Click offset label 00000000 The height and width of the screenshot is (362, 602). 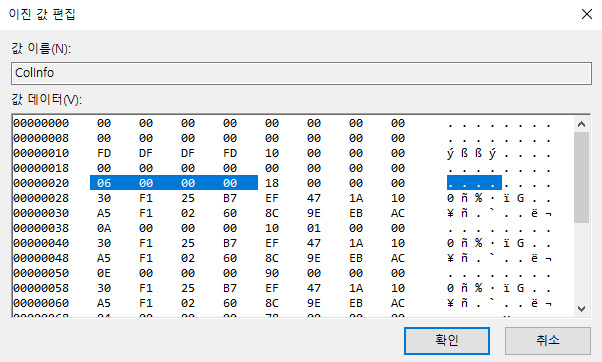(x=41, y=123)
